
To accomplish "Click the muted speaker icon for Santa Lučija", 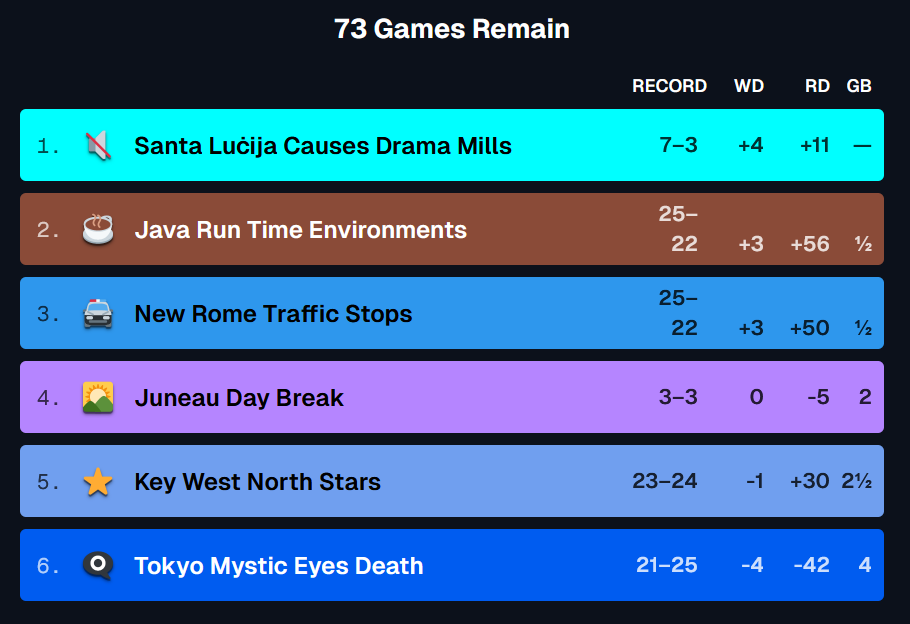I will point(98,145).
